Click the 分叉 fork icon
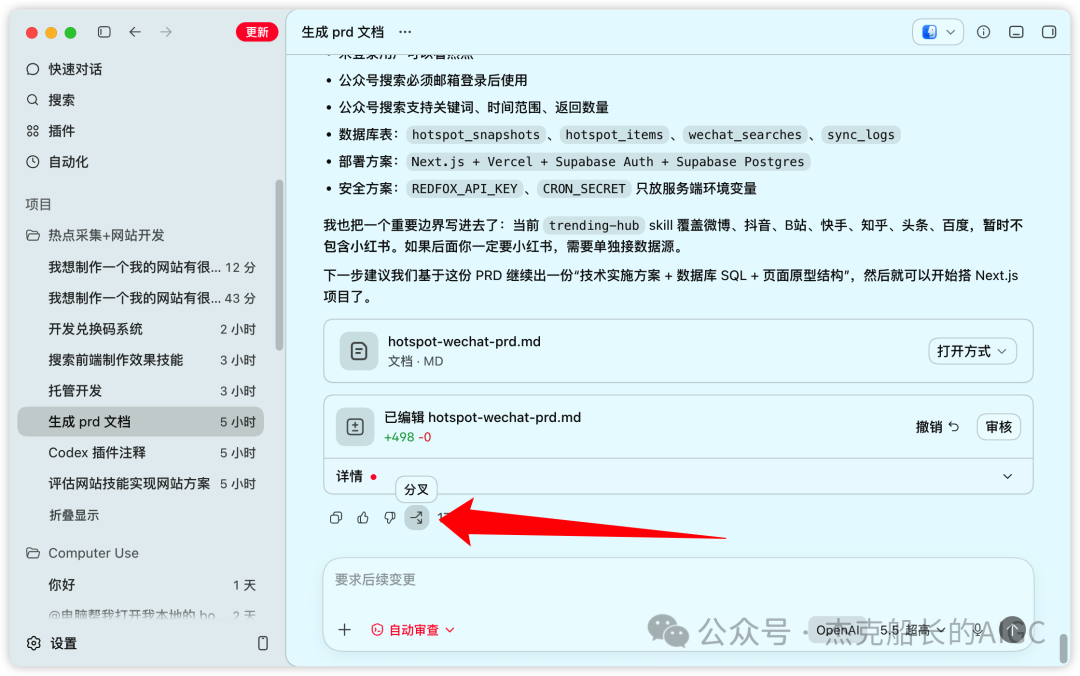 (x=417, y=518)
